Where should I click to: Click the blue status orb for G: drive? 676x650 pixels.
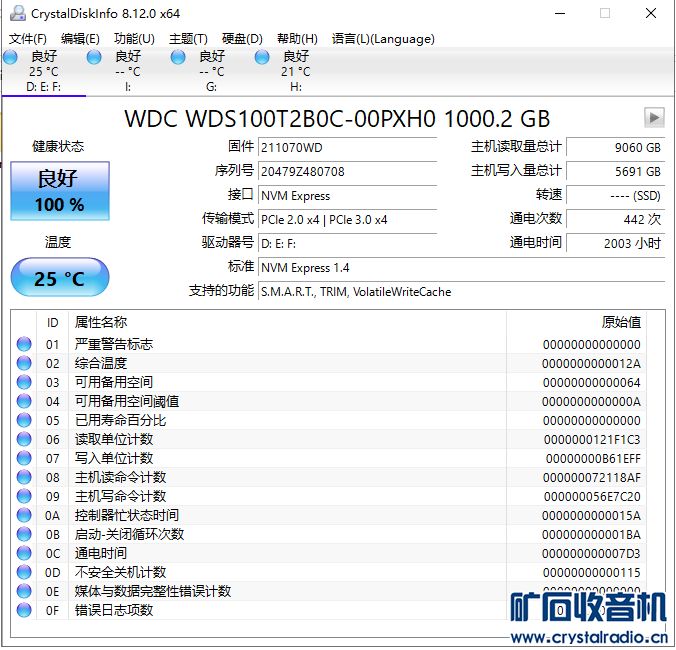178,57
